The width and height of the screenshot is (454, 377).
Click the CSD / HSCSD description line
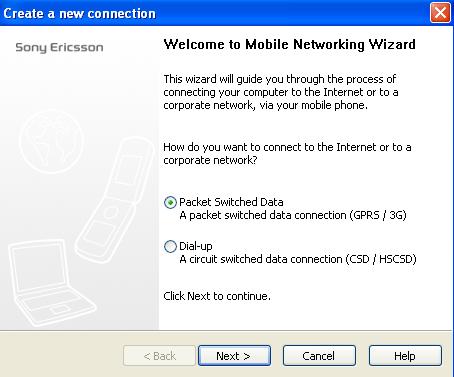pyautogui.click(x=298, y=259)
